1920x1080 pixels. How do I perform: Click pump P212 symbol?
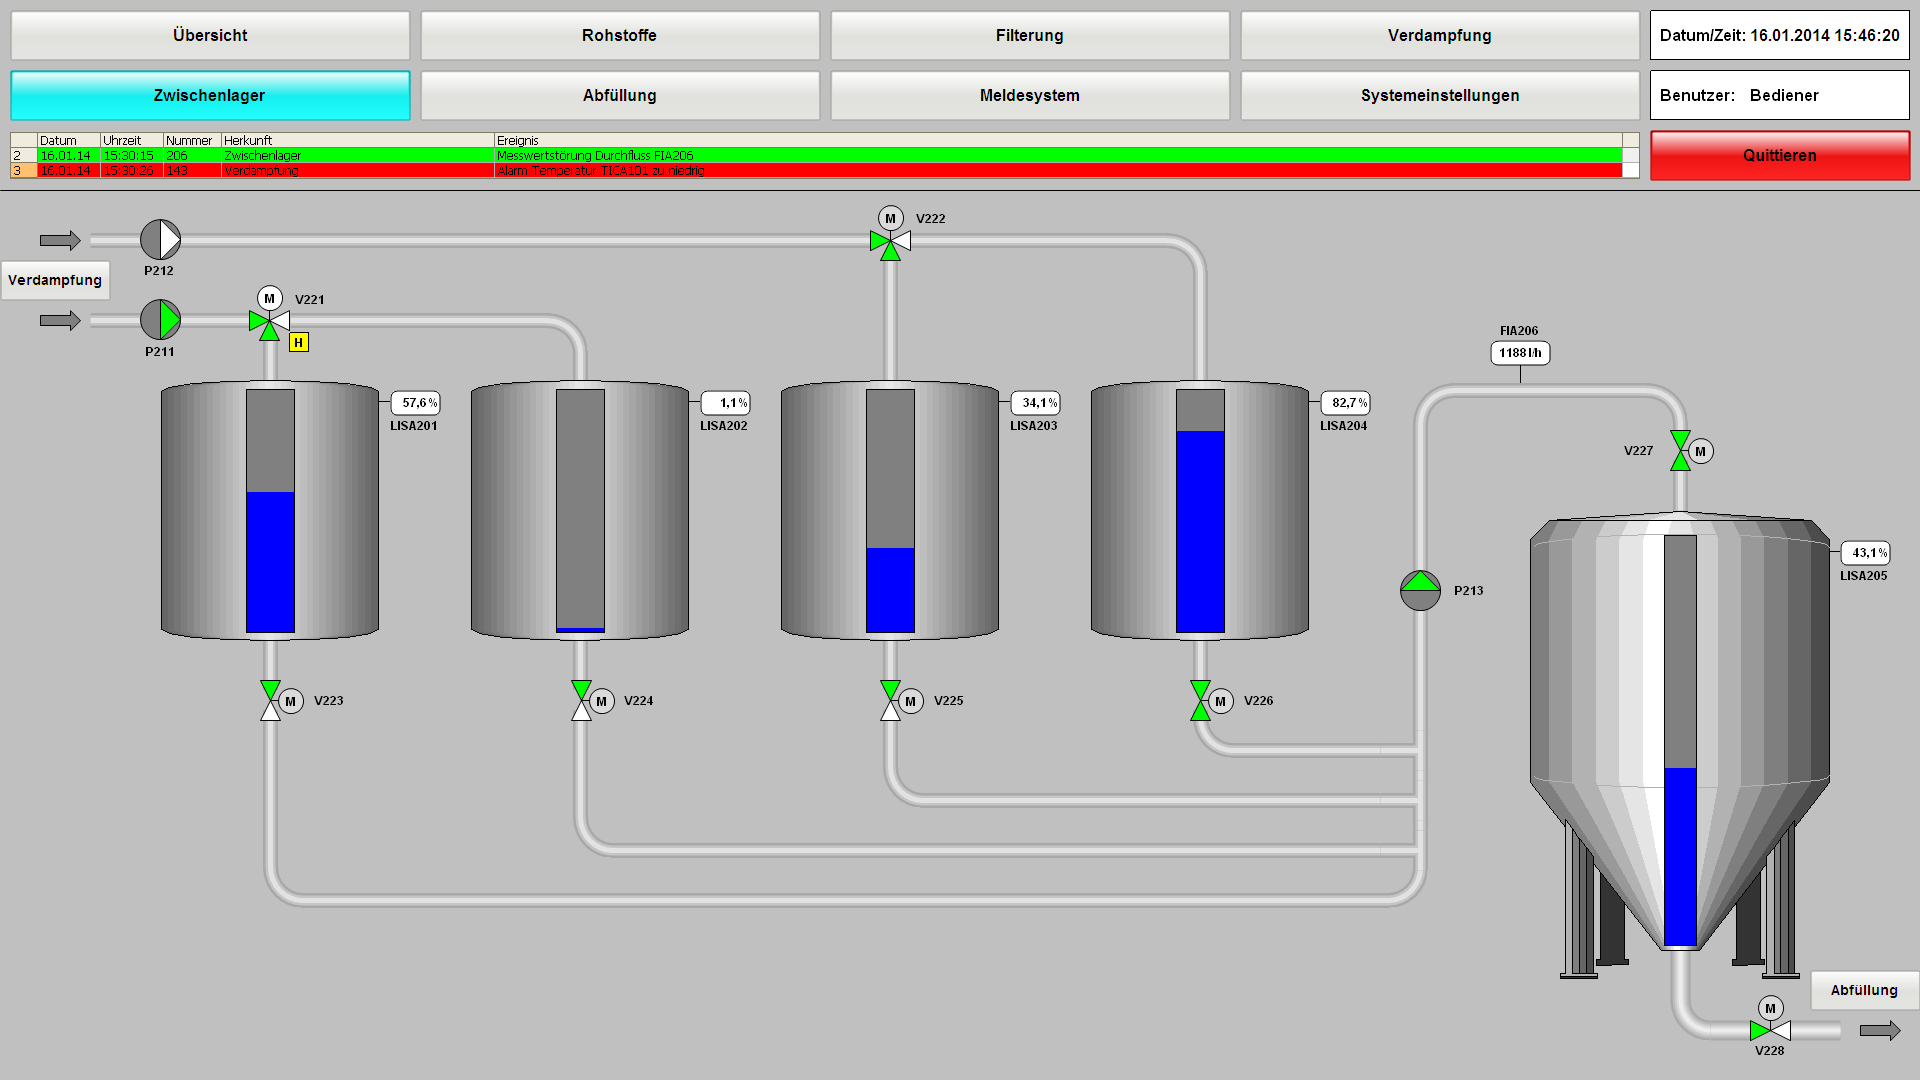160,240
